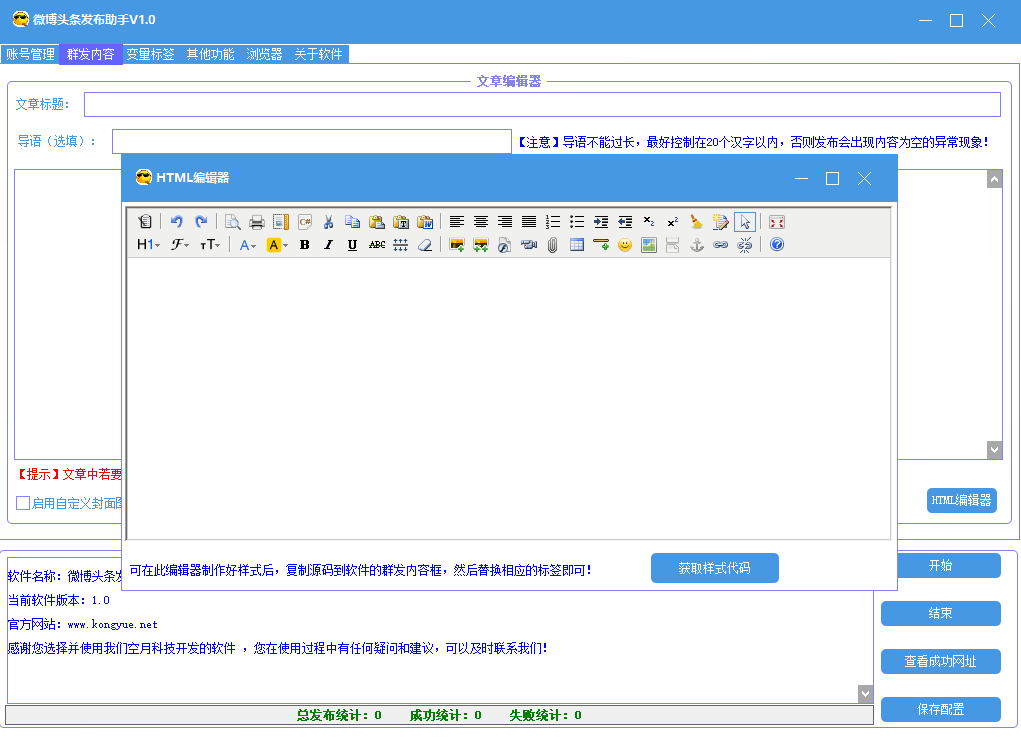Image resolution: width=1021 pixels, height=748 pixels.
Task: Switch to 关于软件 tab
Action: point(318,54)
